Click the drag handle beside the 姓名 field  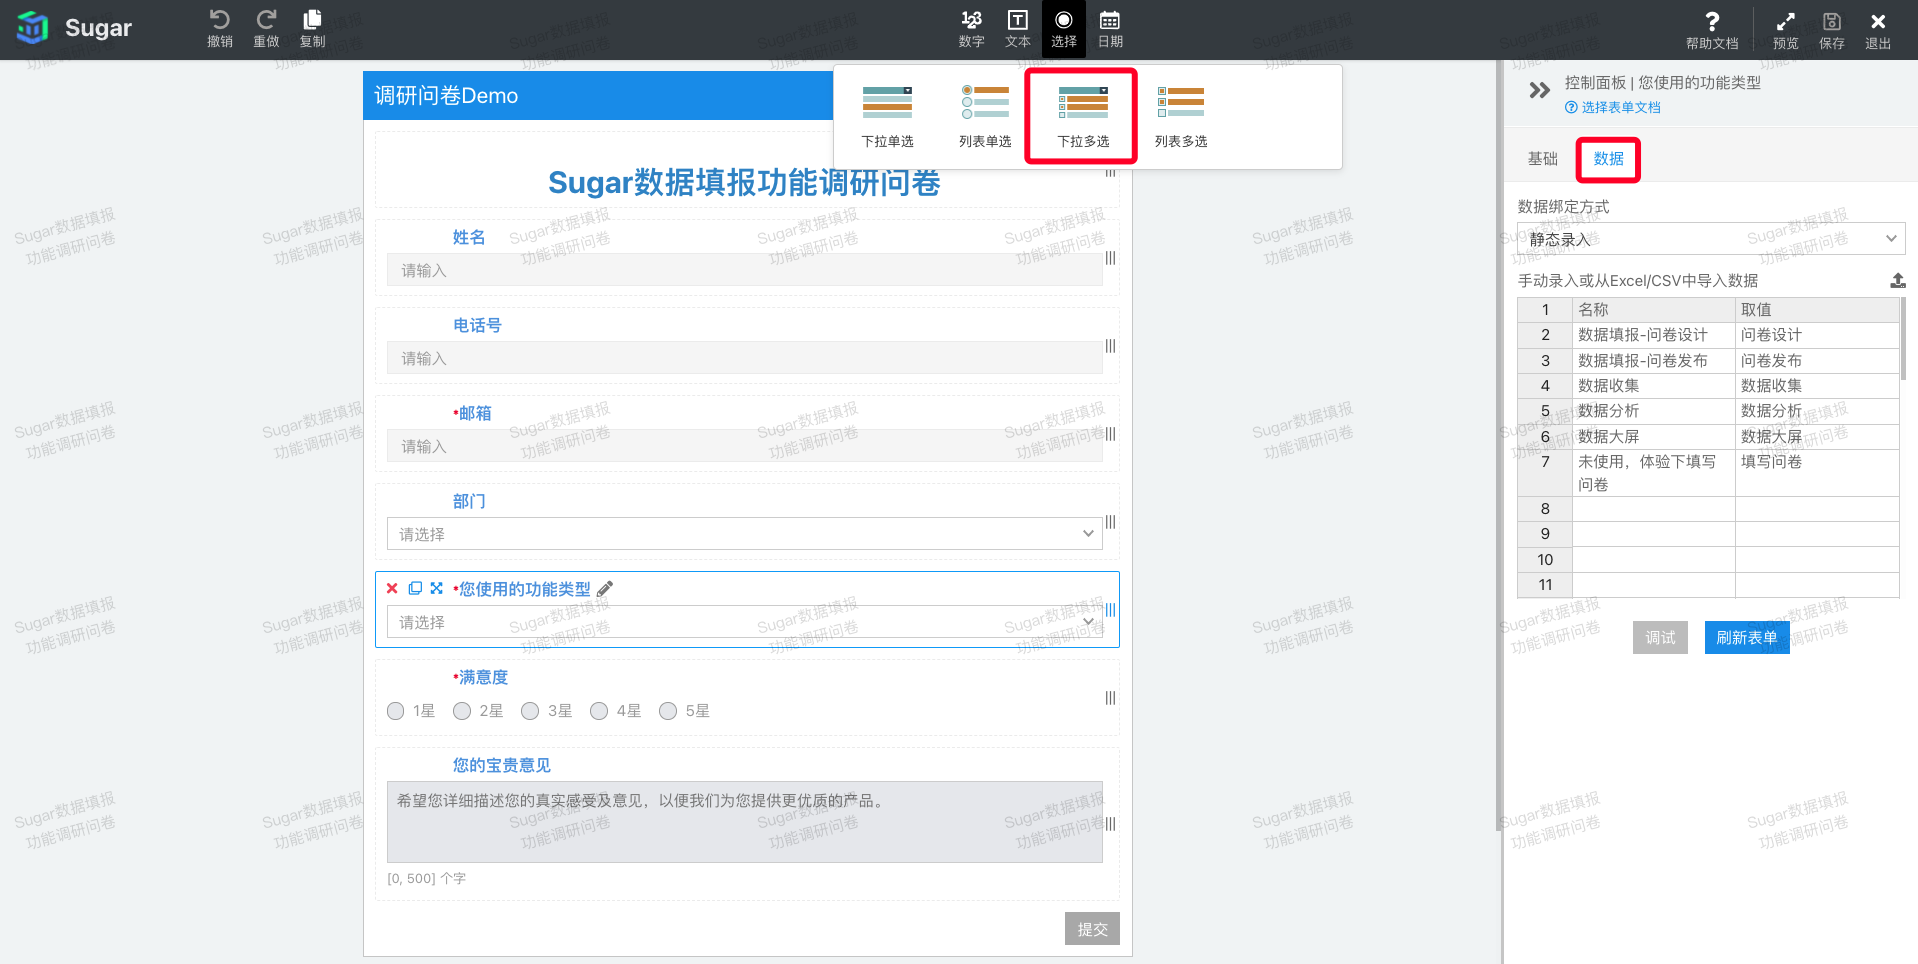1110,258
